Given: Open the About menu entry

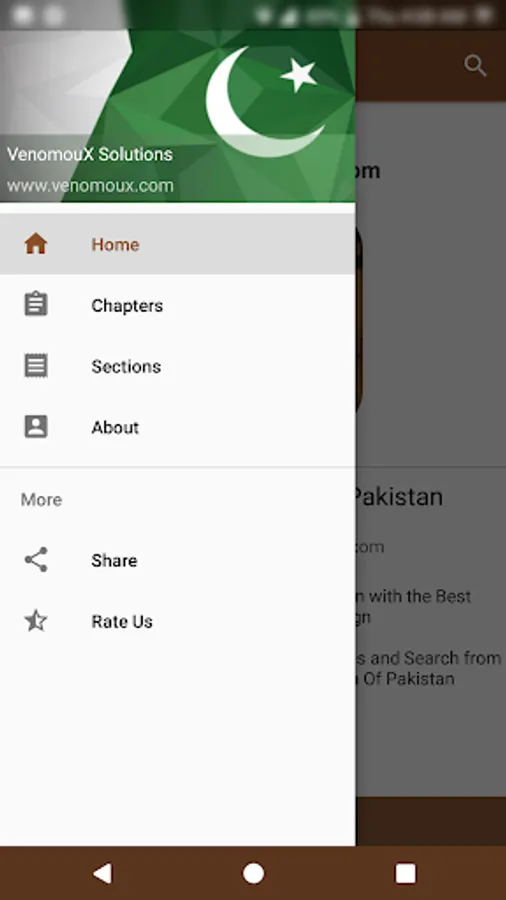Looking at the screenshot, I should (x=178, y=426).
